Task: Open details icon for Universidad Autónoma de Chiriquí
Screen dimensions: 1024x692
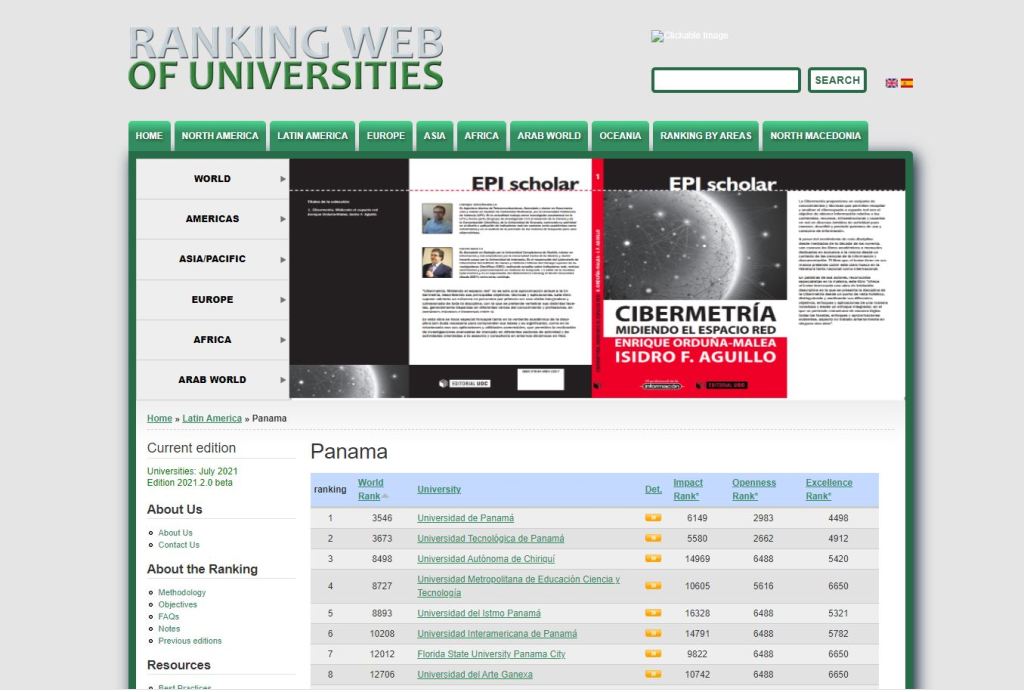Action: point(653,559)
